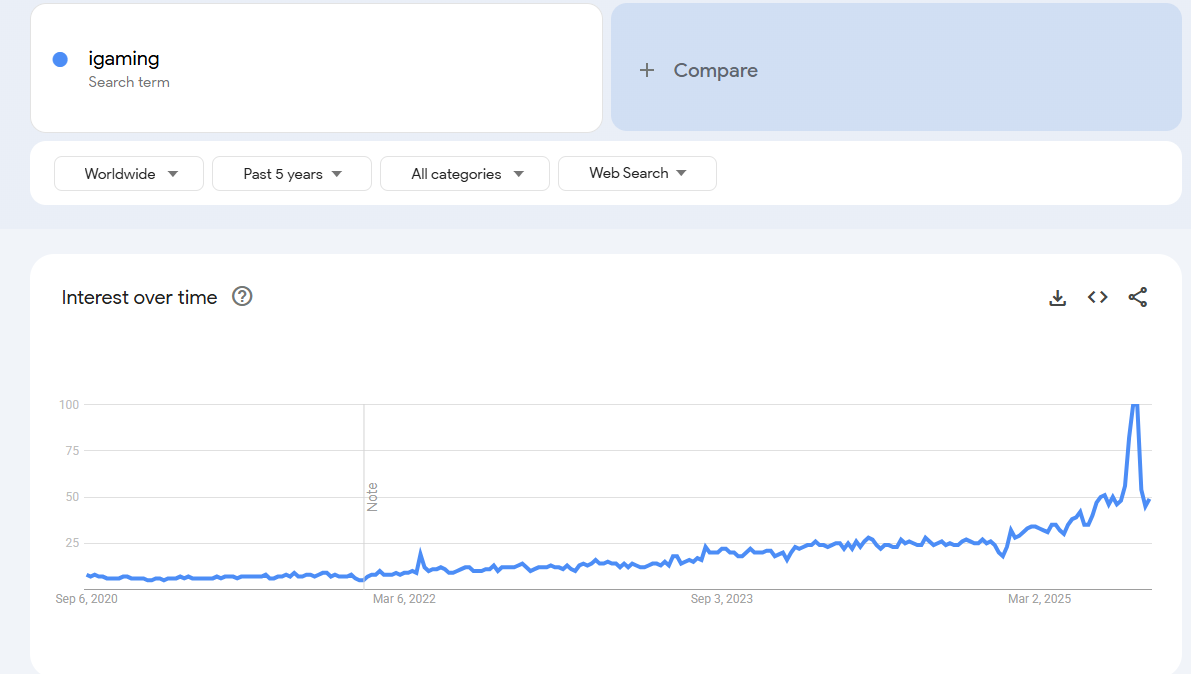1191x674 pixels.
Task: Open the Web Search type dropdown
Action: pos(637,173)
